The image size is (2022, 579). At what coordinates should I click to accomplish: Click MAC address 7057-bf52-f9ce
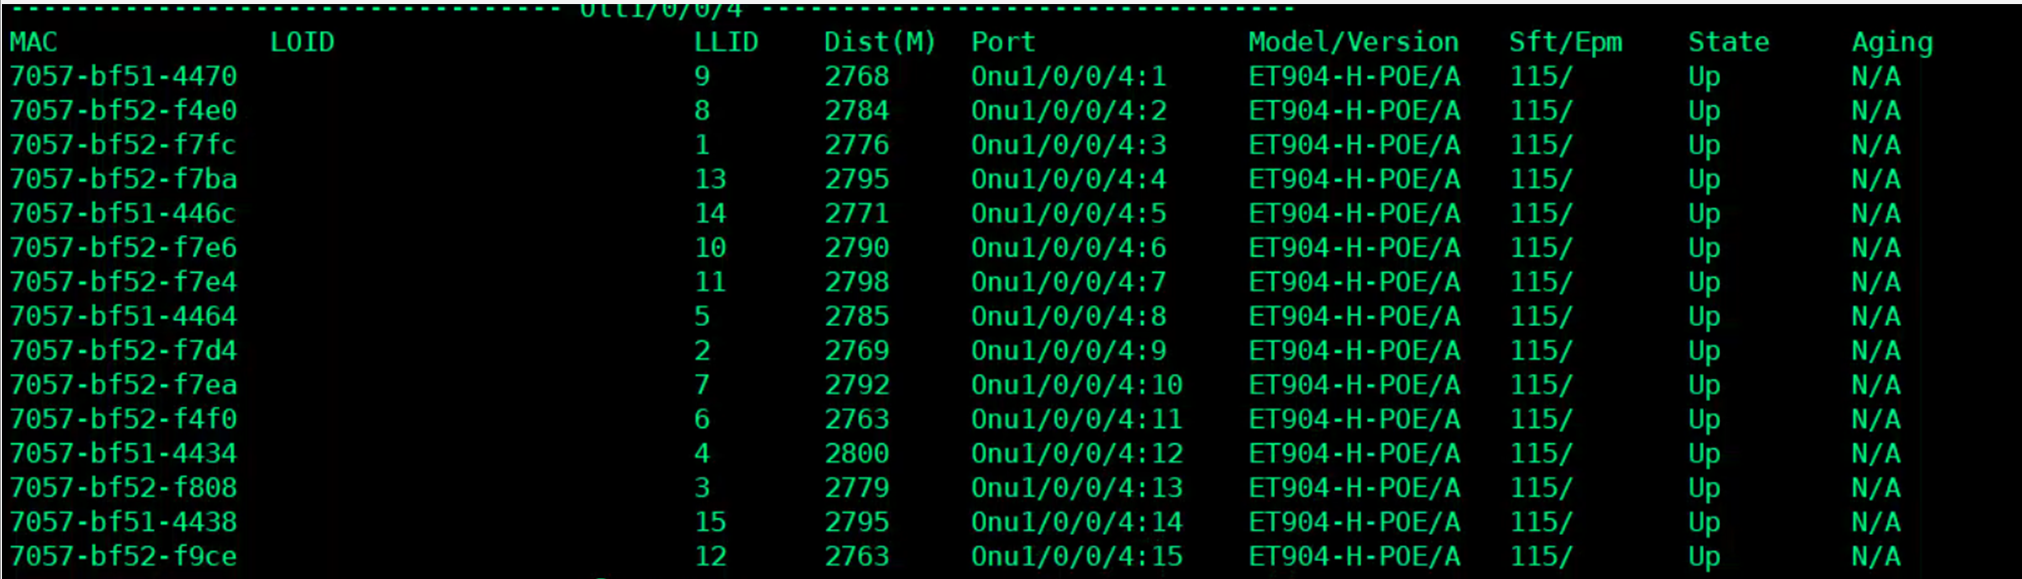tap(123, 556)
